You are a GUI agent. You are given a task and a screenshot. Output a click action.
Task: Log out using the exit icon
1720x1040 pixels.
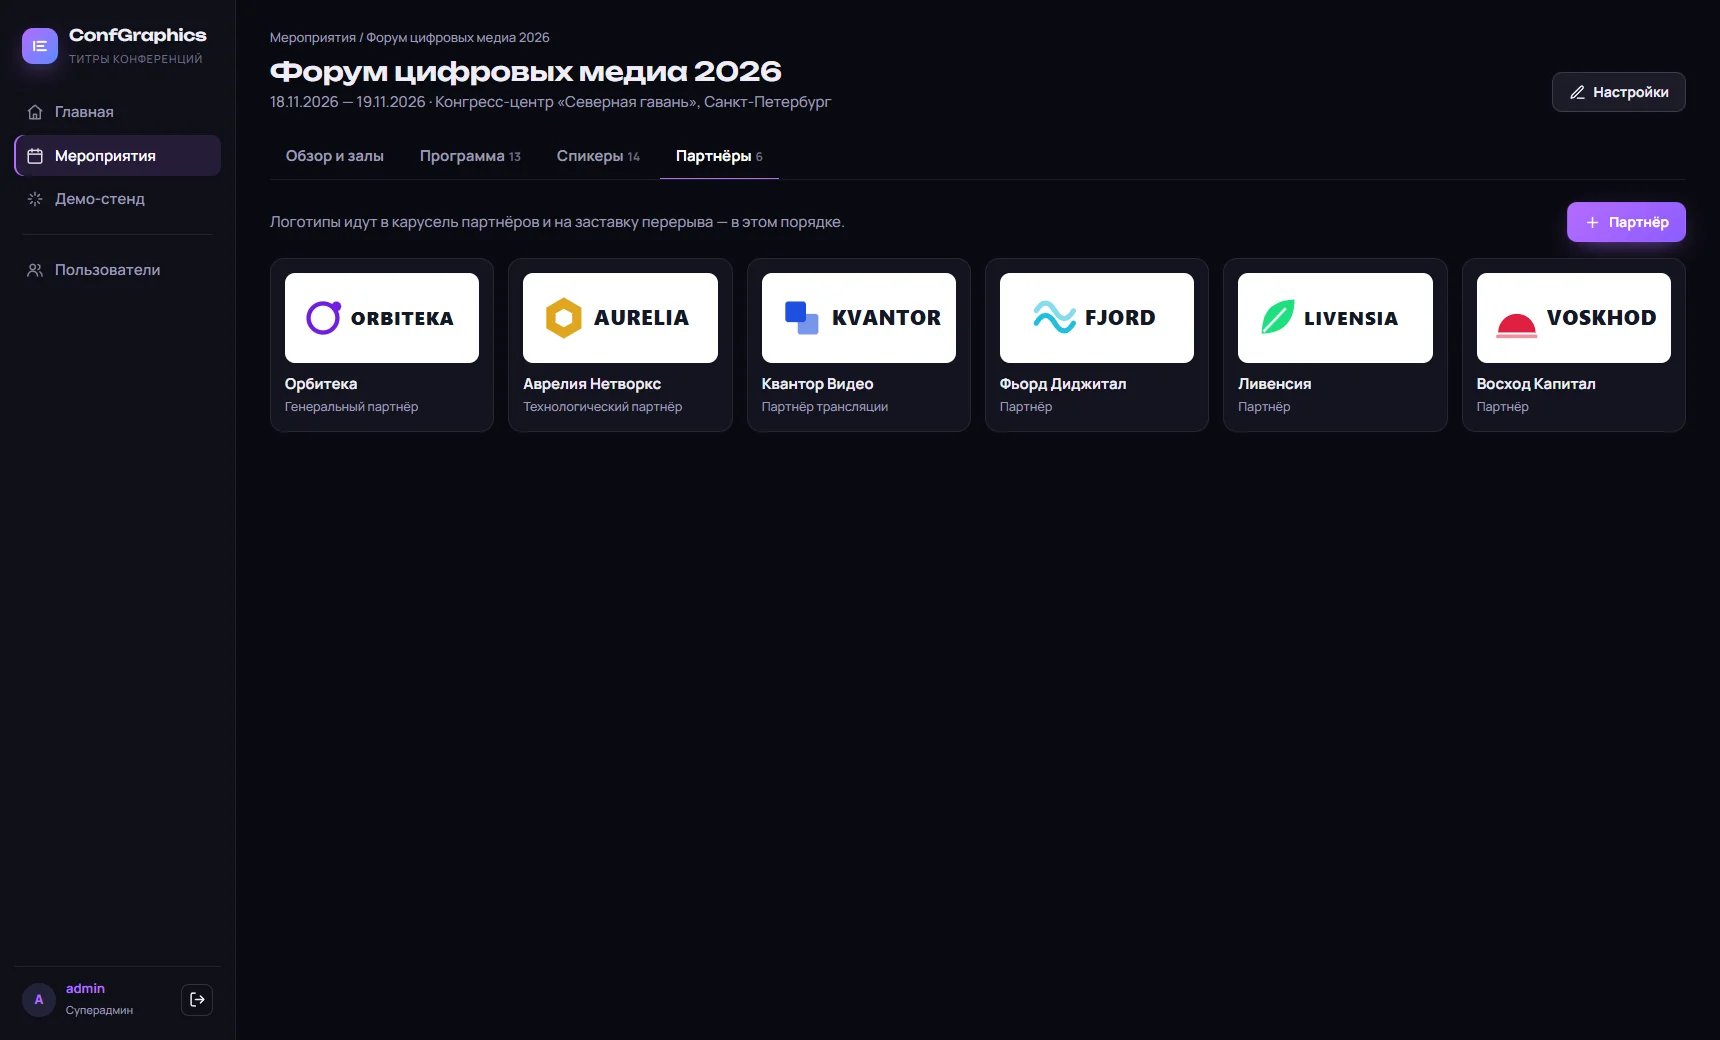click(x=197, y=999)
